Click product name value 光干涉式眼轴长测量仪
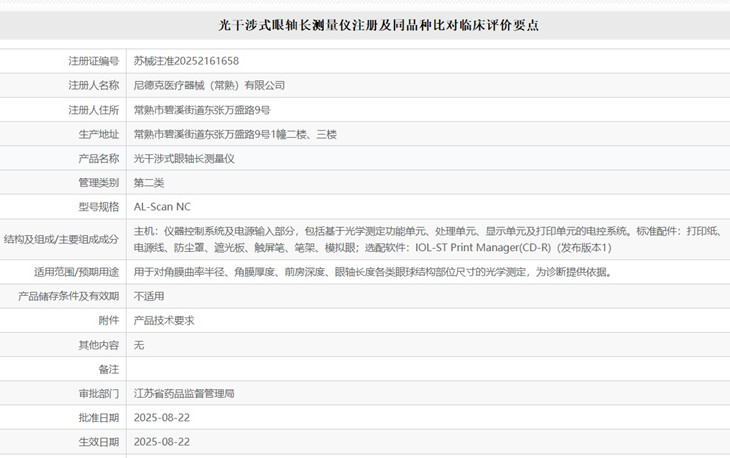The width and height of the screenshot is (730, 458). [184, 158]
